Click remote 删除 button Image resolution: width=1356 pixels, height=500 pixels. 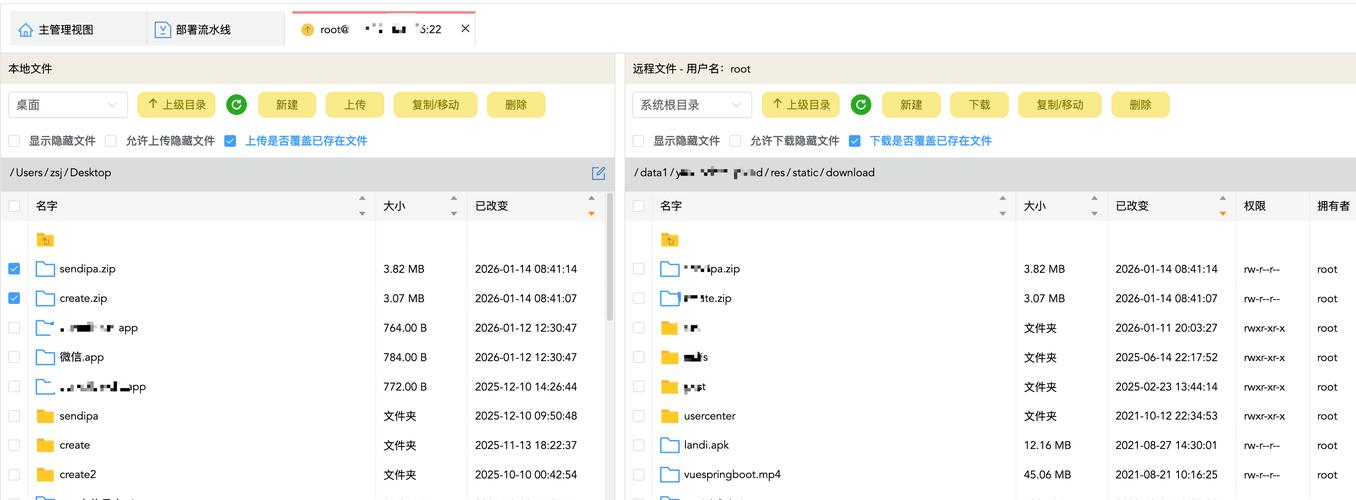pyautogui.click(x=1140, y=105)
